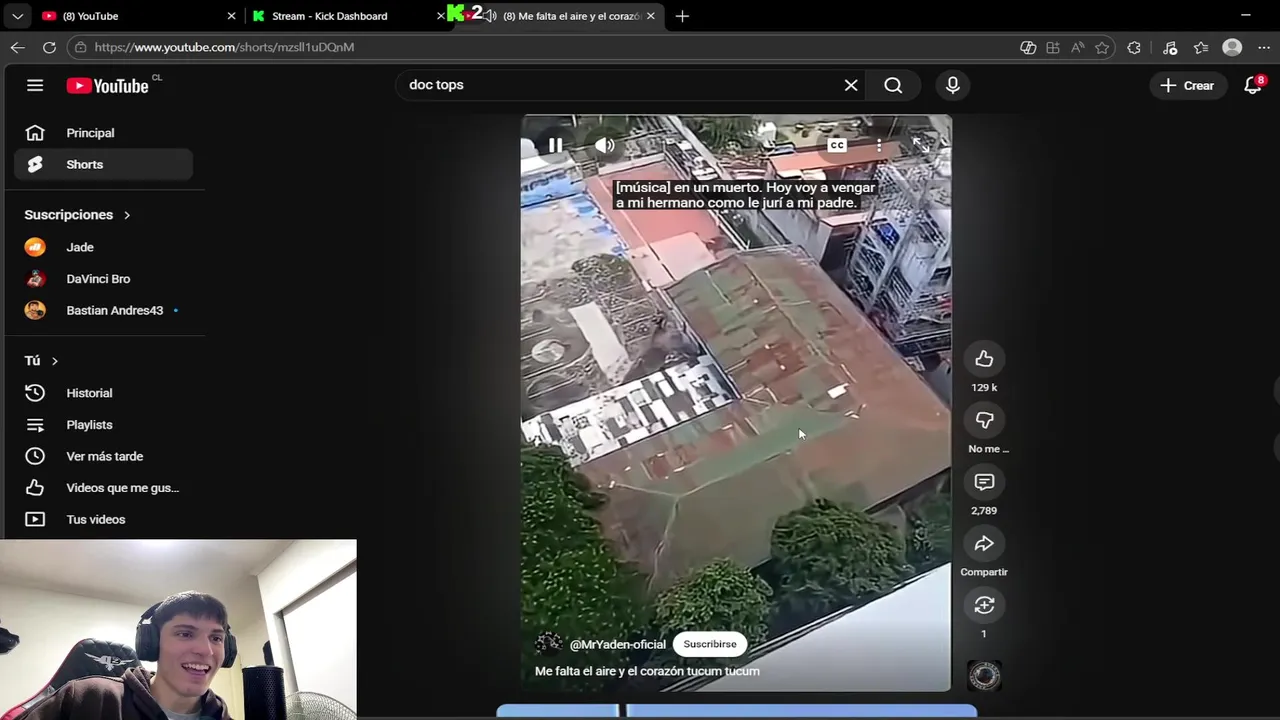Screen dimensions: 1280x720
Task: Open the browser profile avatar
Action: (1232, 47)
